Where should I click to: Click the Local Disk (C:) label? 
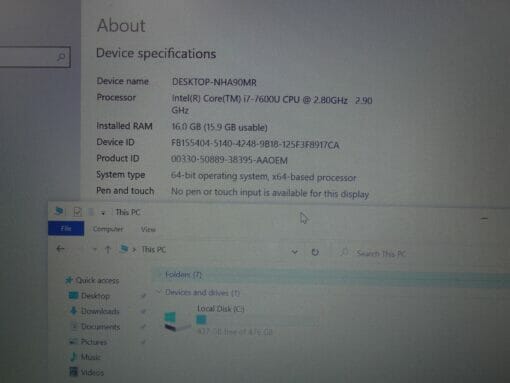click(x=221, y=309)
